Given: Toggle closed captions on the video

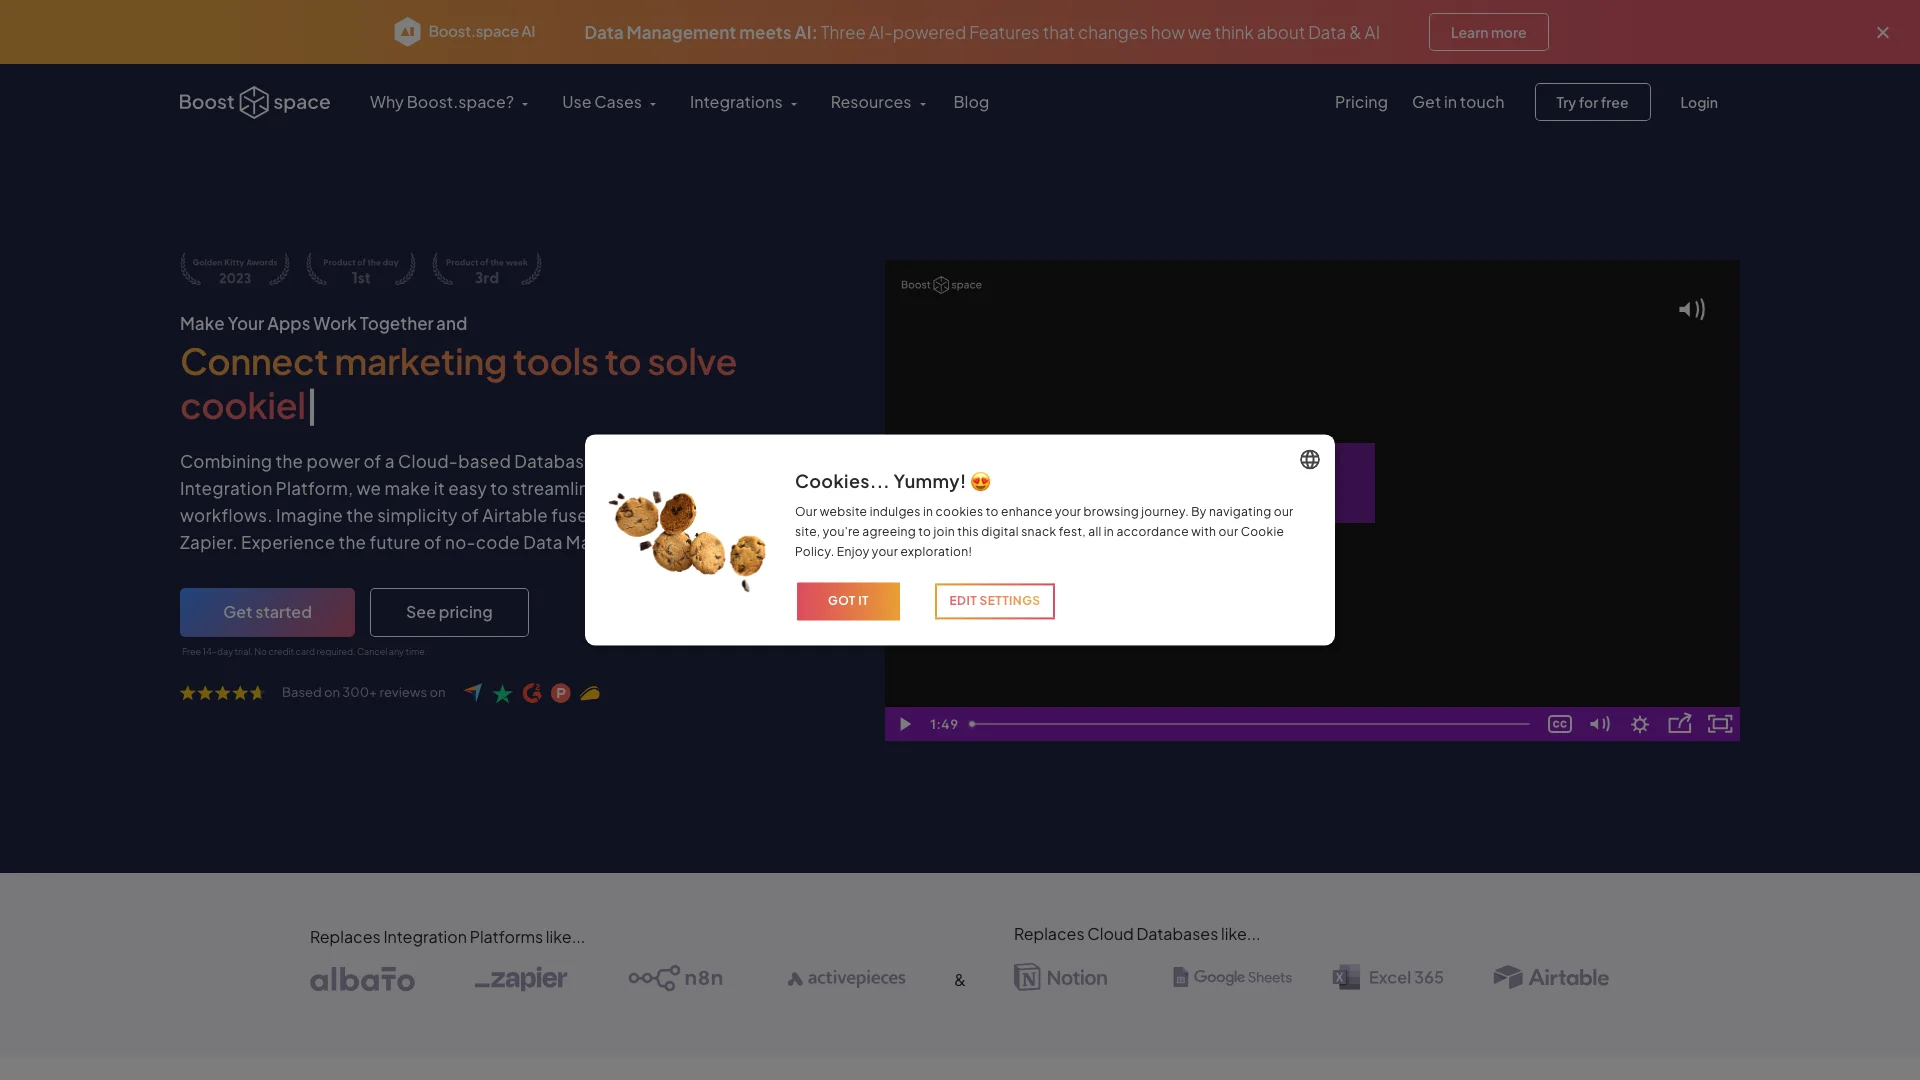Looking at the screenshot, I should (x=1560, y=724).
